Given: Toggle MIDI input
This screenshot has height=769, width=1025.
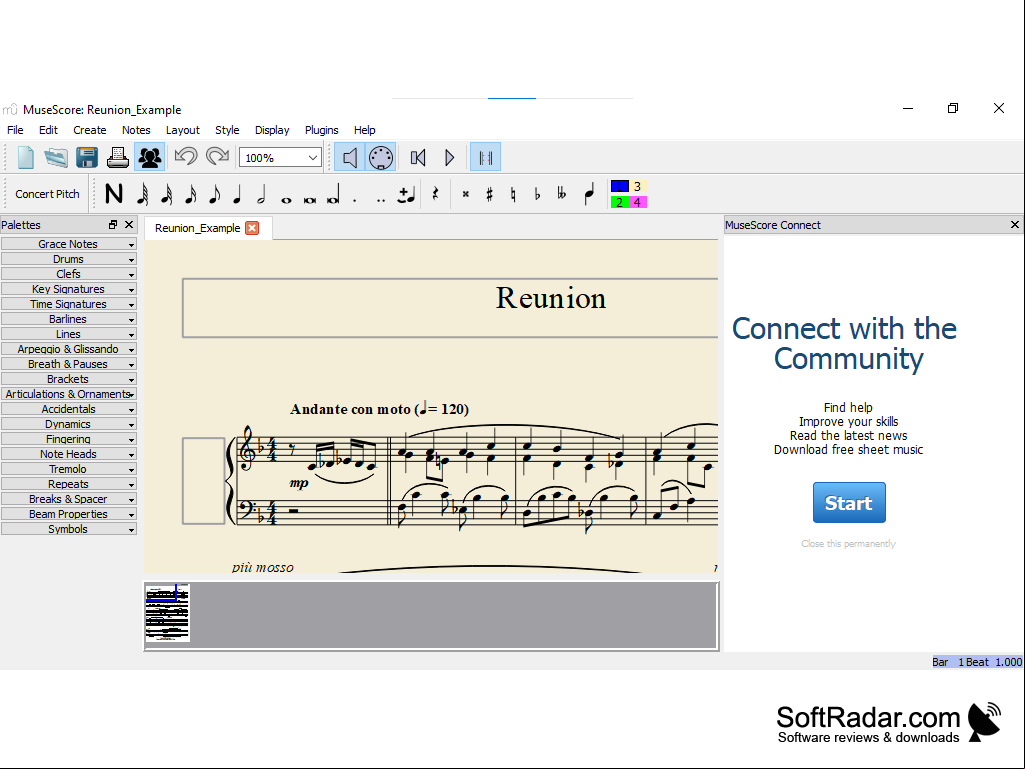Looking at the screenshot, I should pos(380,158).
